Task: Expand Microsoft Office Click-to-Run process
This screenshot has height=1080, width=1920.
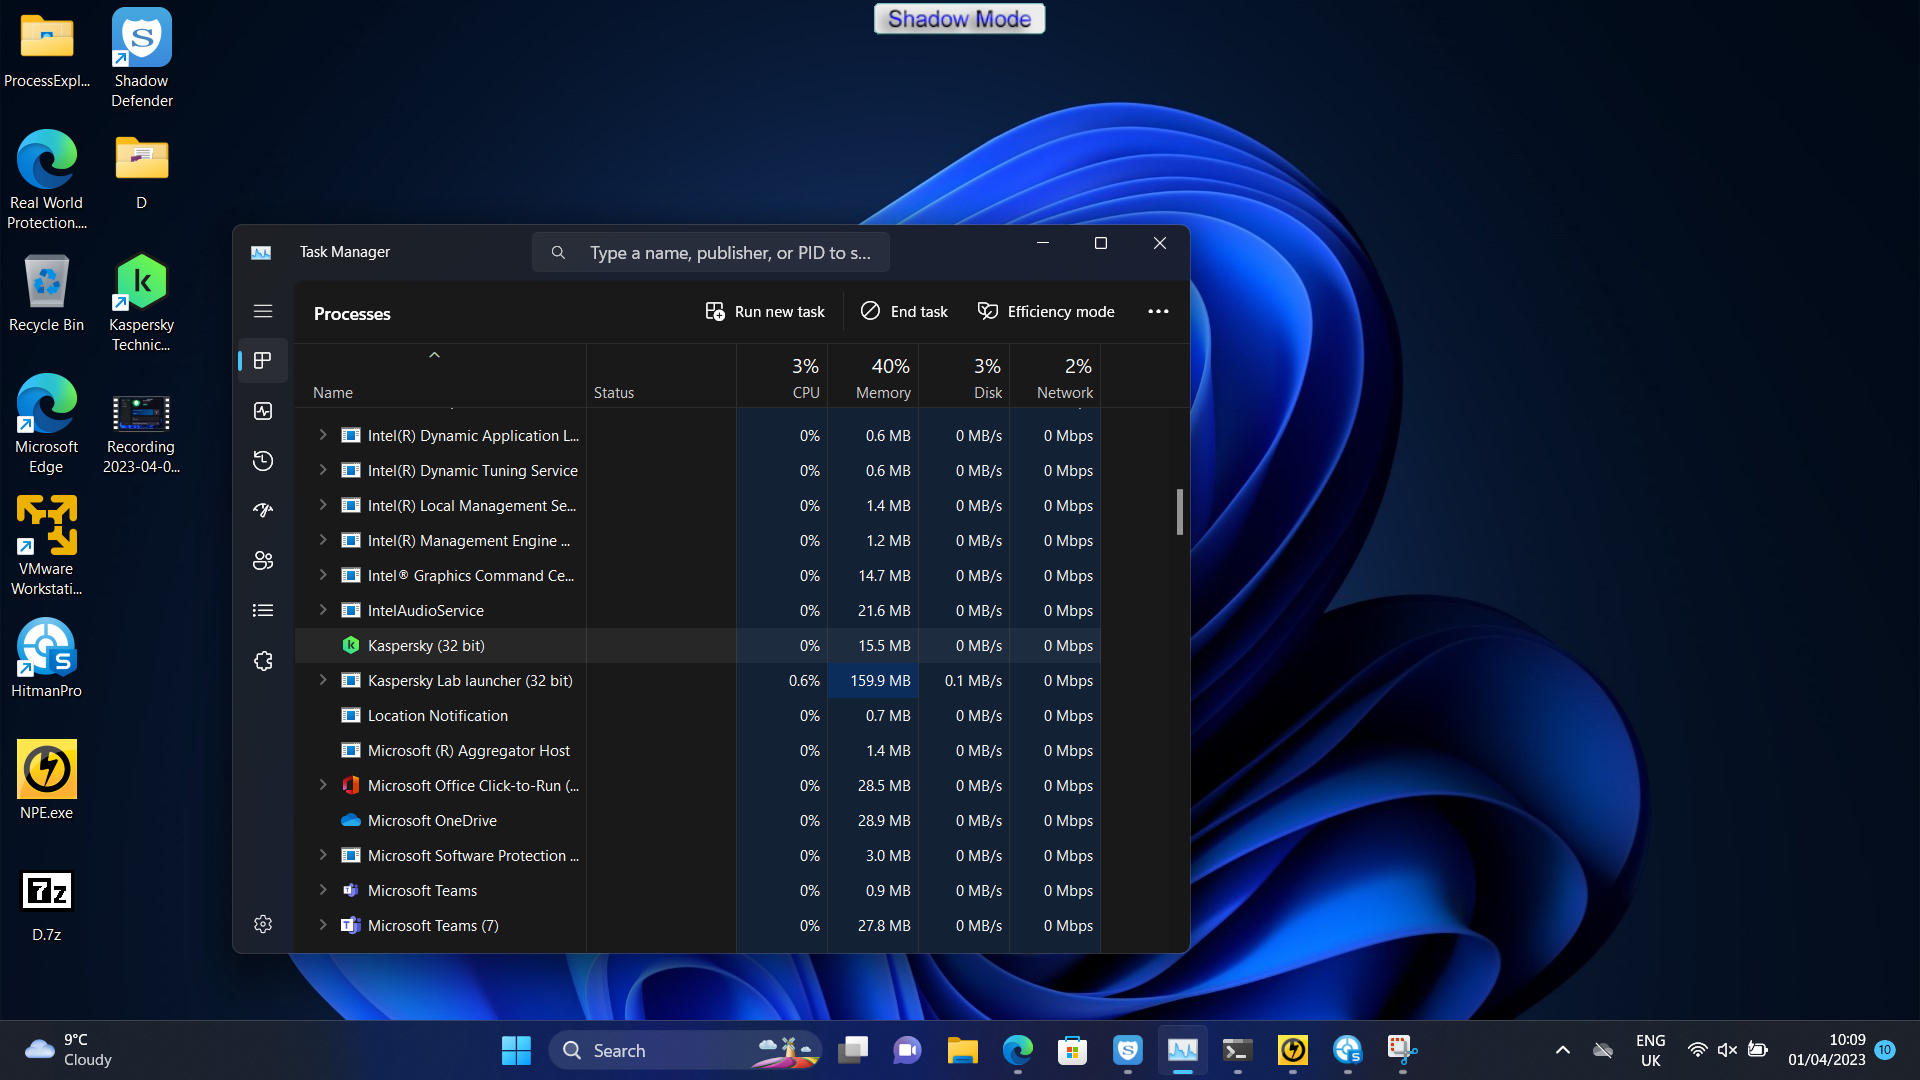Action: [x=322, y=785]
